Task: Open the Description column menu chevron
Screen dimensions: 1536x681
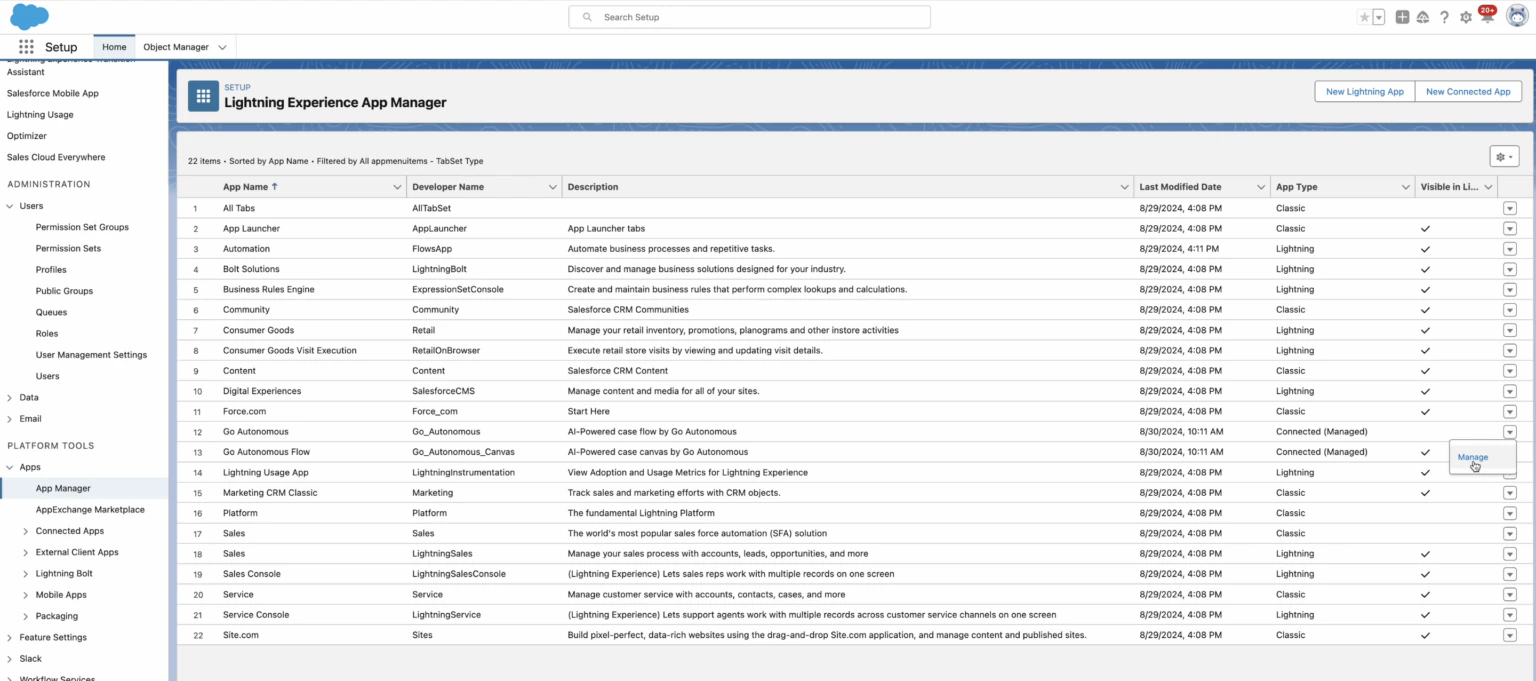Action: 1124,187
